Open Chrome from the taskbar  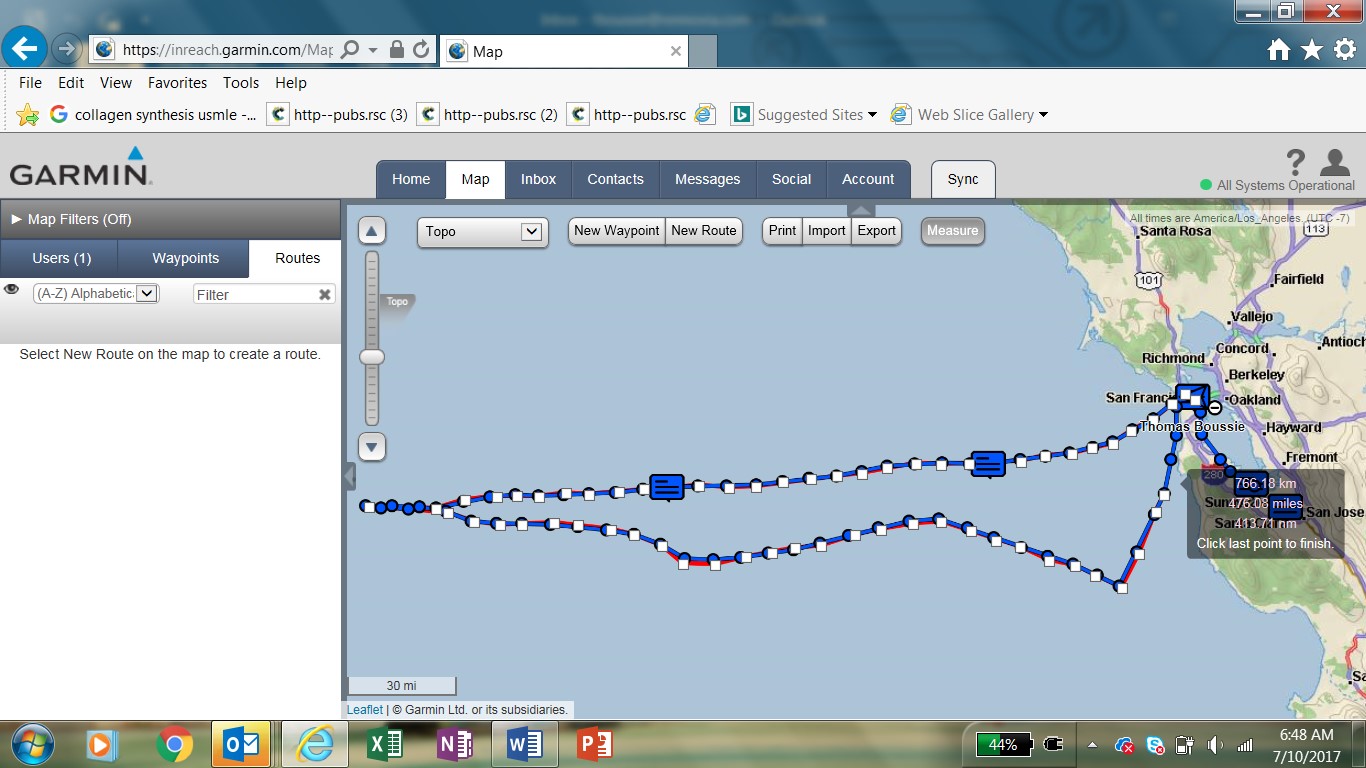coord(175,744)
